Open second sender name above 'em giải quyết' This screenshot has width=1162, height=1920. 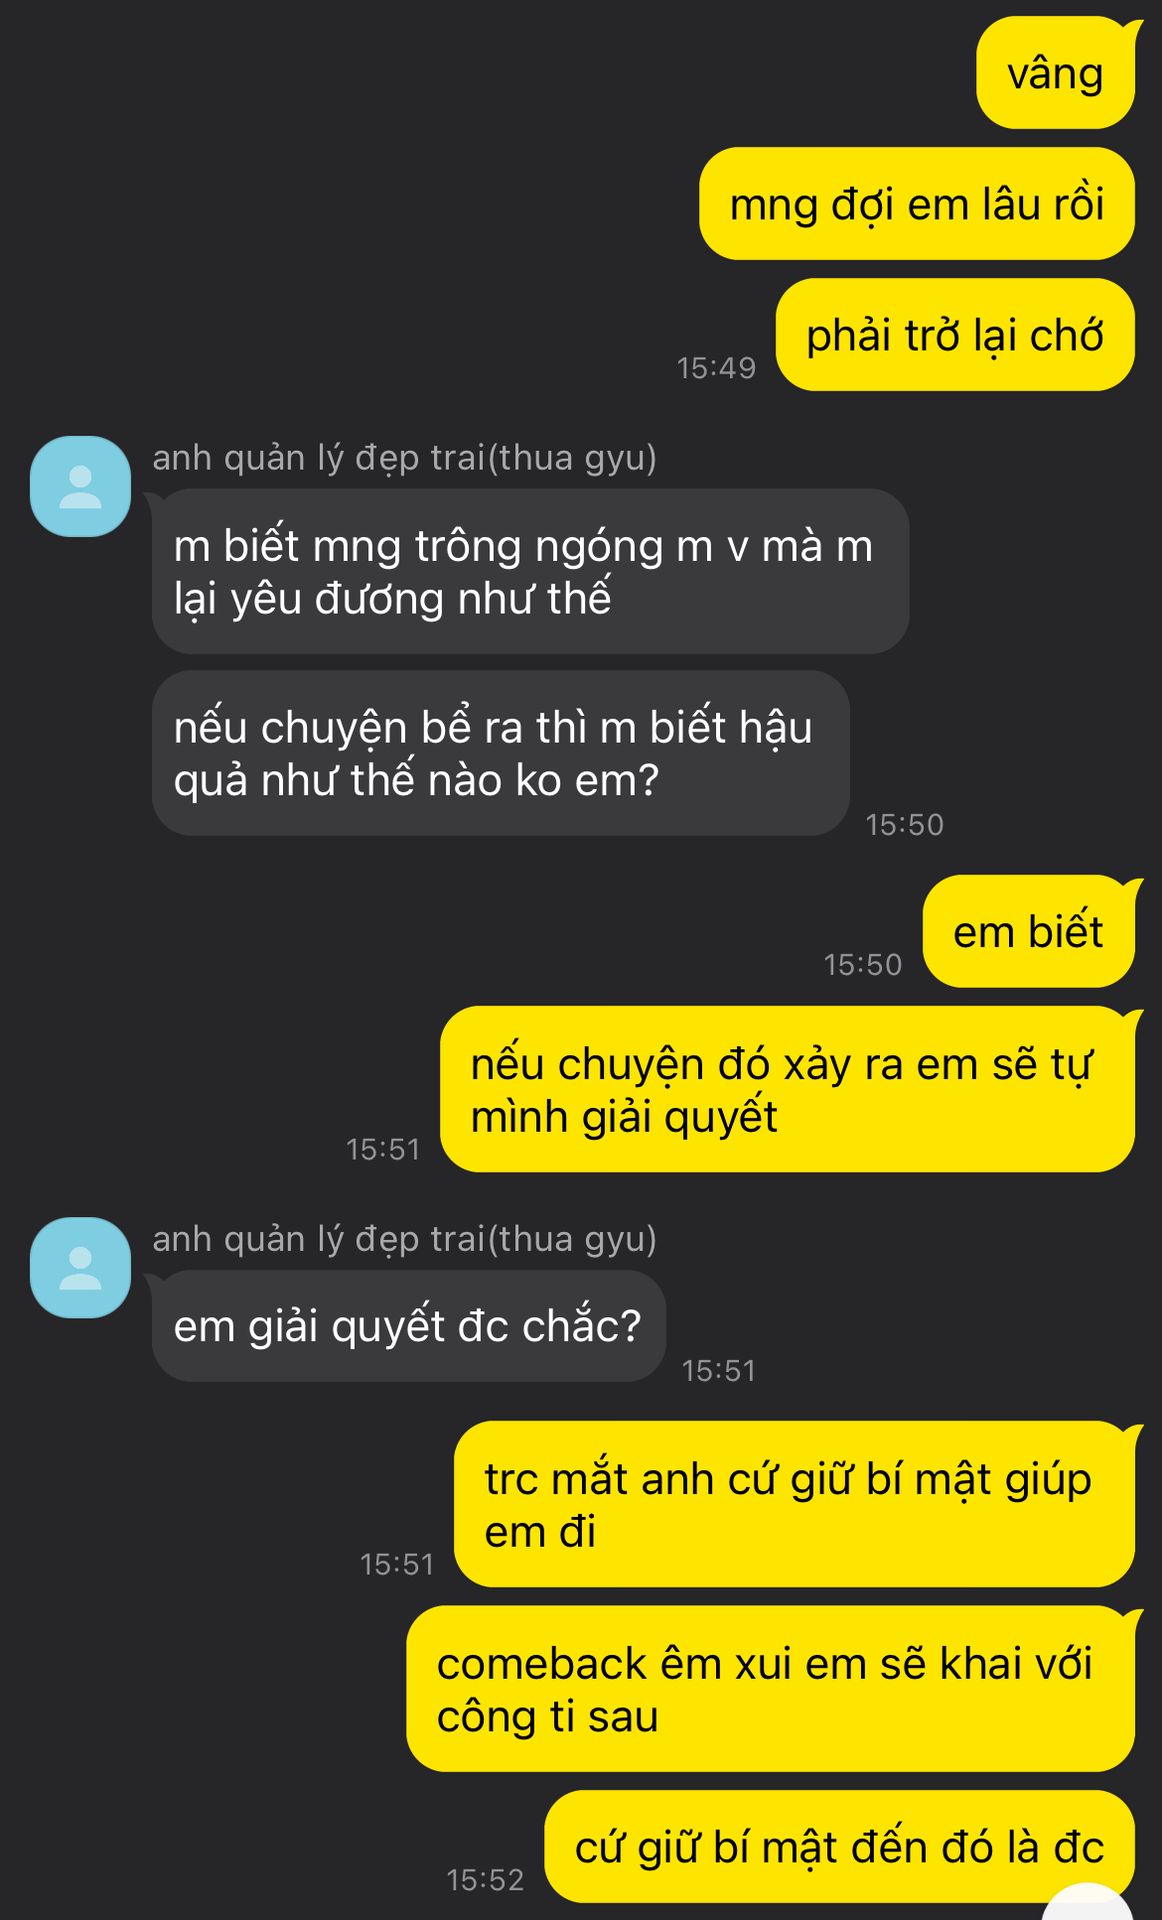404,1240
